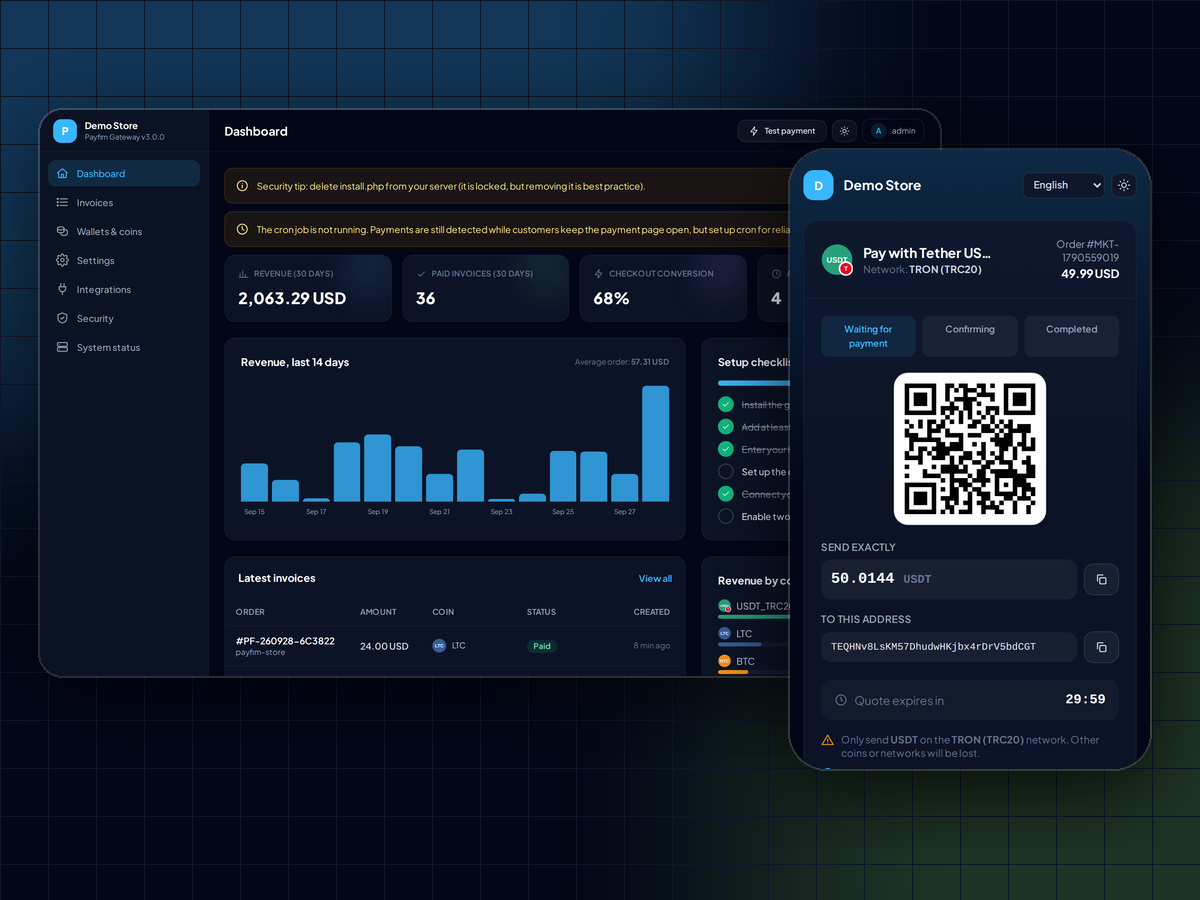
Task: Click the USDT_TRC20 green revenue bar
Action: coord(754,617)
